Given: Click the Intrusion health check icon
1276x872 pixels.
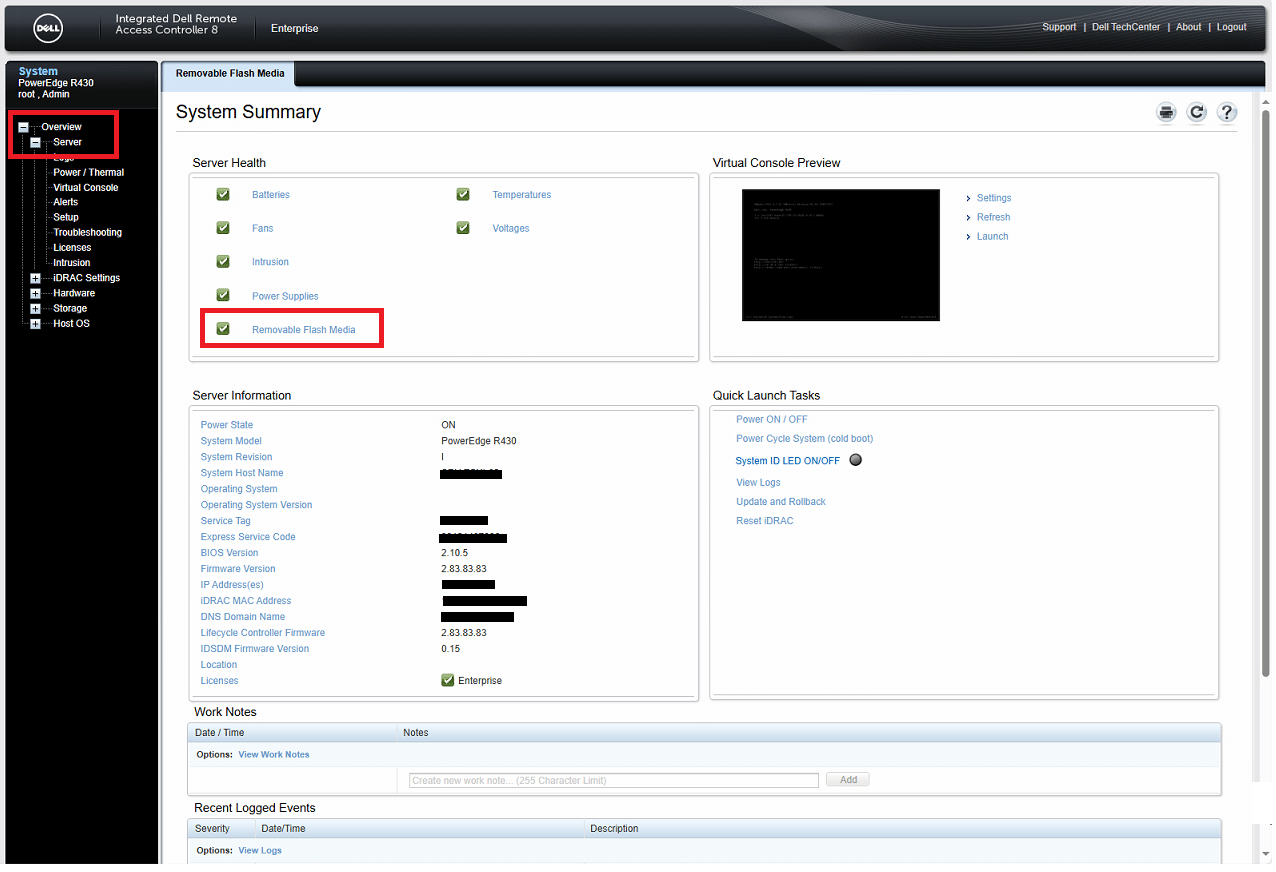Looking at the screenshot, I should click(x=223, y=261).
